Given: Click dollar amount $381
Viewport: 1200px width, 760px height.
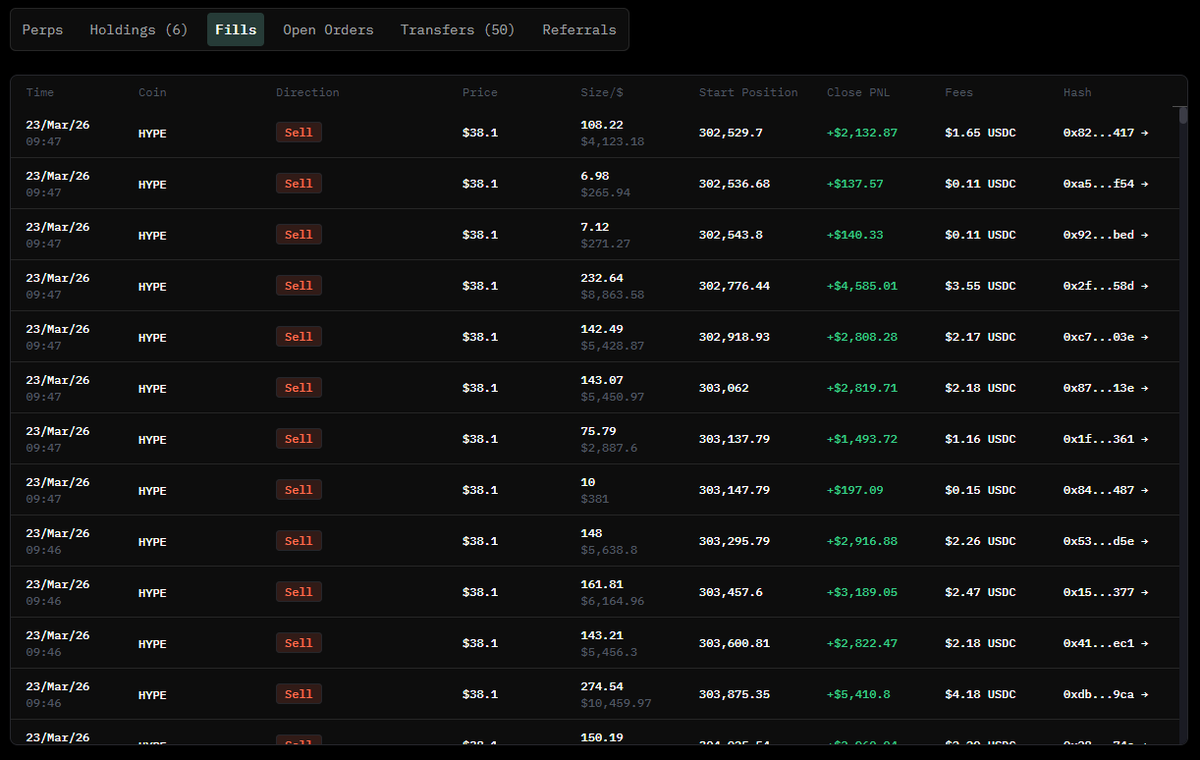Looking at the screenshot, I should (x=594, y=499).
